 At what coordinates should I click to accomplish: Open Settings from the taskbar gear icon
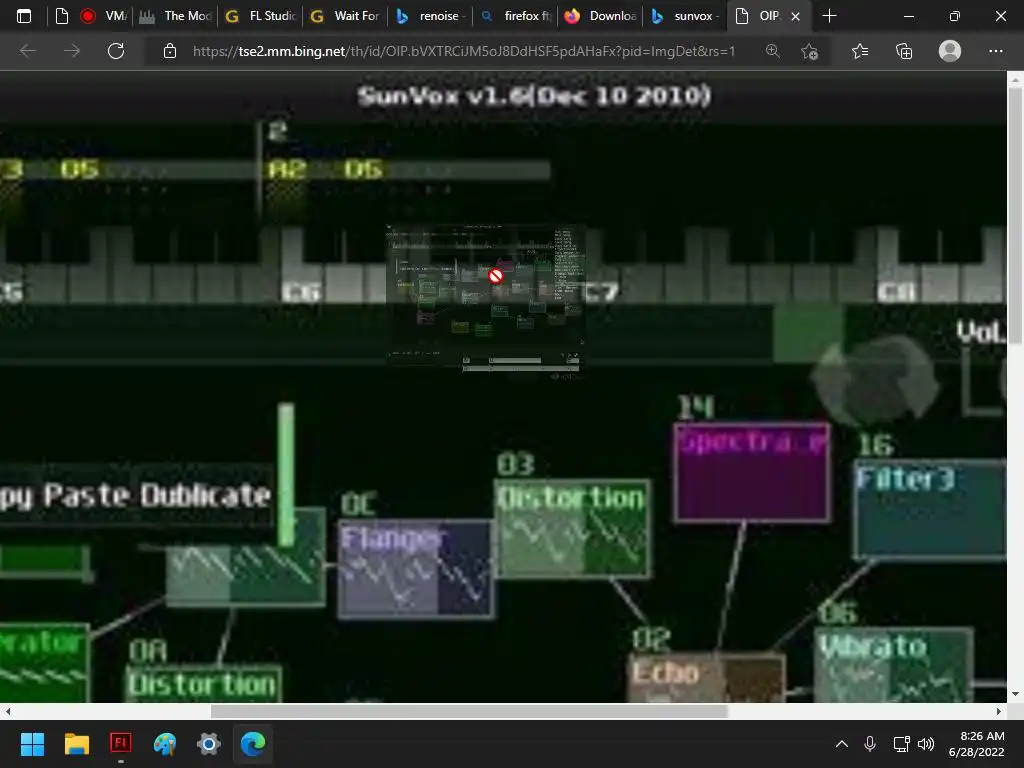click(x=209, y=744)
